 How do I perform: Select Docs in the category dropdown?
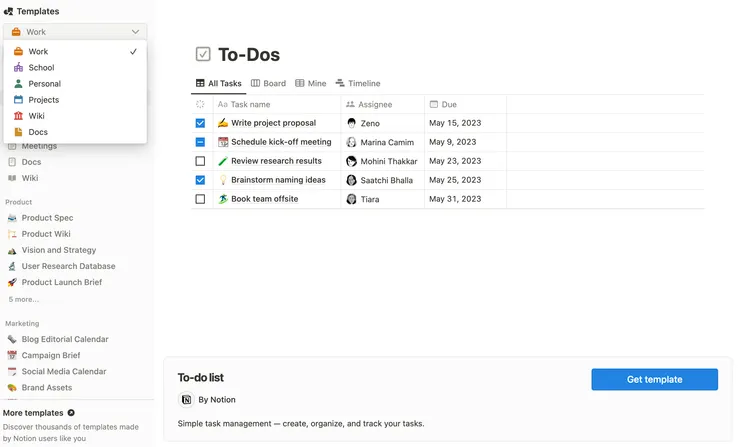pyautogui.click(x=75, y=132)
